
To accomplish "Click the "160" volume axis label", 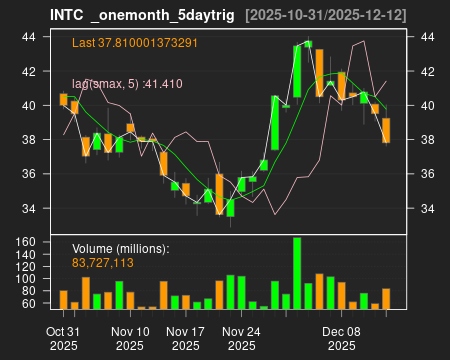I will [x=26, y=242].
